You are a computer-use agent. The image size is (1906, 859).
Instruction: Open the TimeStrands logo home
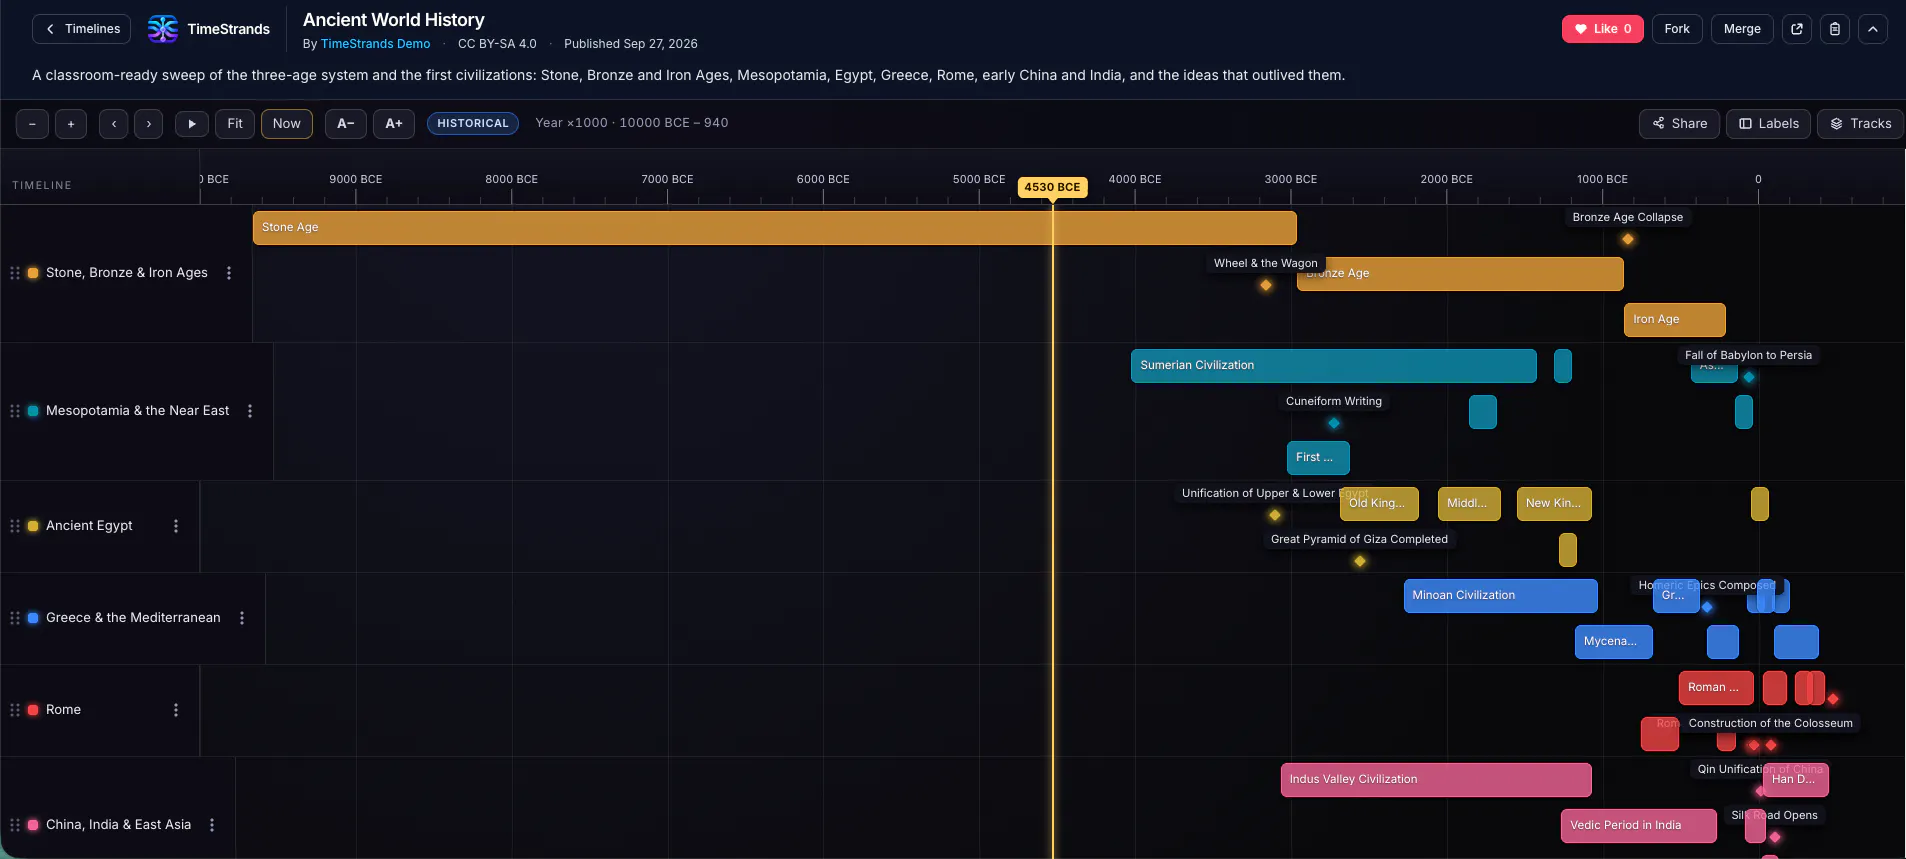(x=209, y=29)
